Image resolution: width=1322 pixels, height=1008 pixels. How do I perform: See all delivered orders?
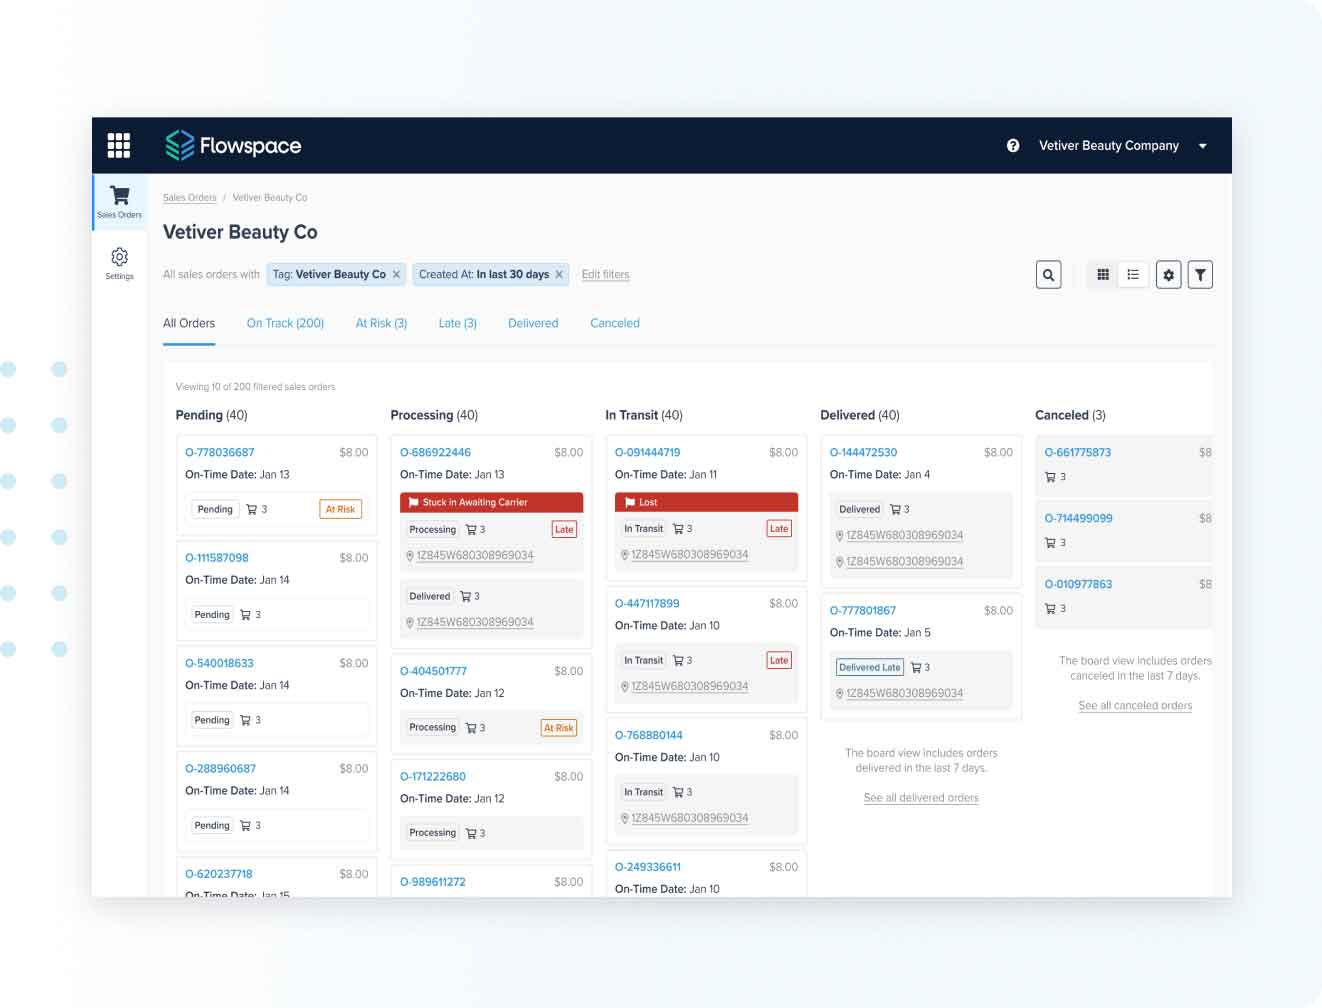point(920,797)
